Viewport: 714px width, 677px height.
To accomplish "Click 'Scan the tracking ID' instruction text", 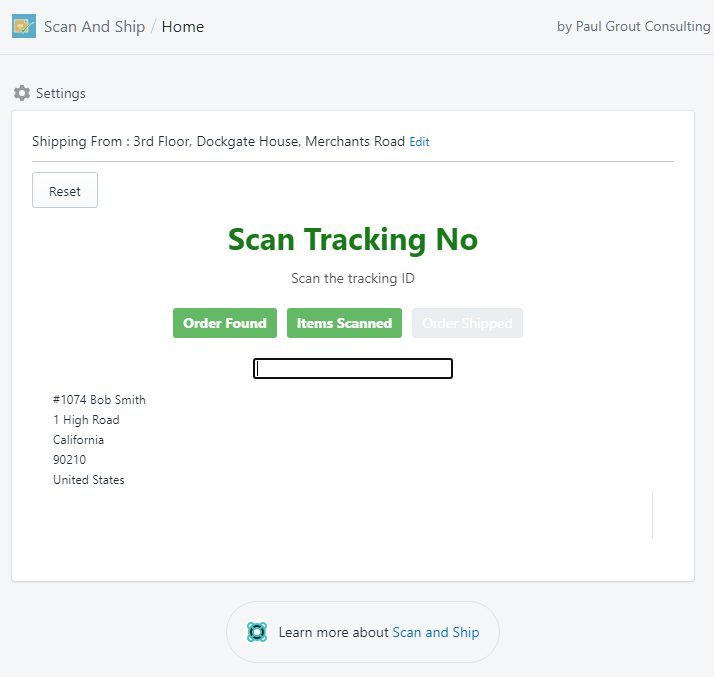I will click(x=353, y=278).
